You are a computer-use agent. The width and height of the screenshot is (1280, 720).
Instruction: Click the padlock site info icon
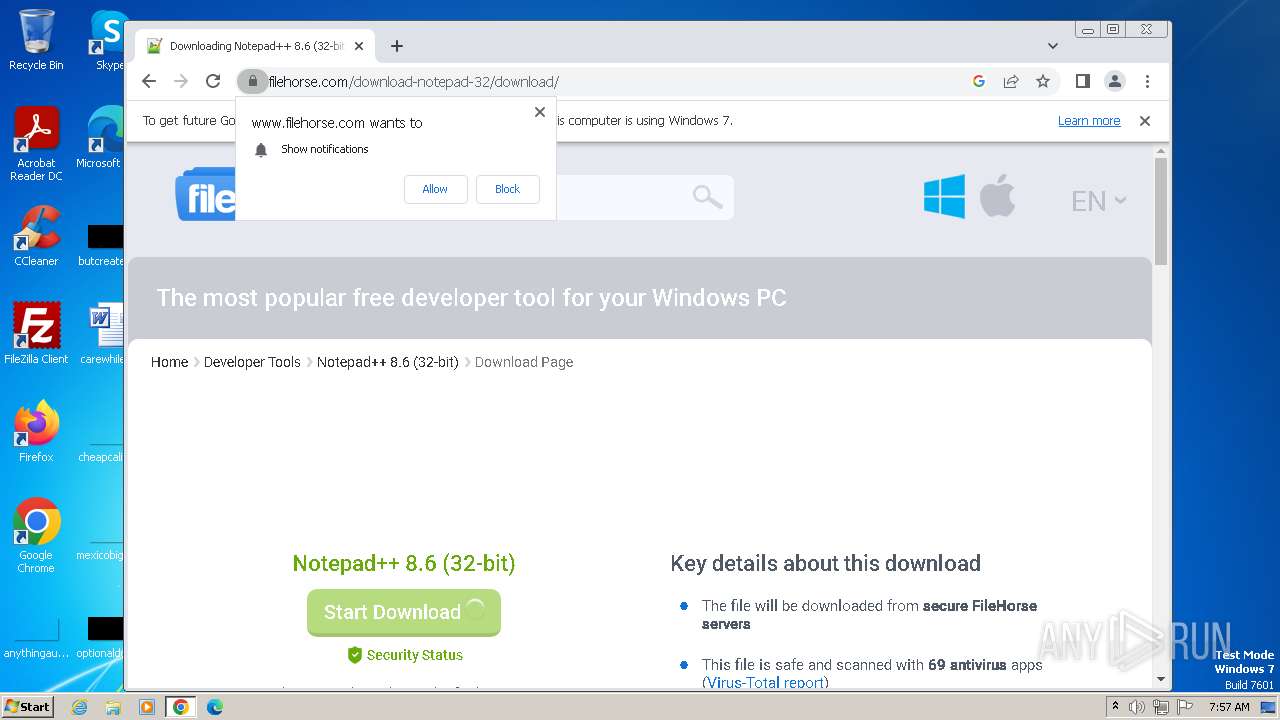pos(253,81)
